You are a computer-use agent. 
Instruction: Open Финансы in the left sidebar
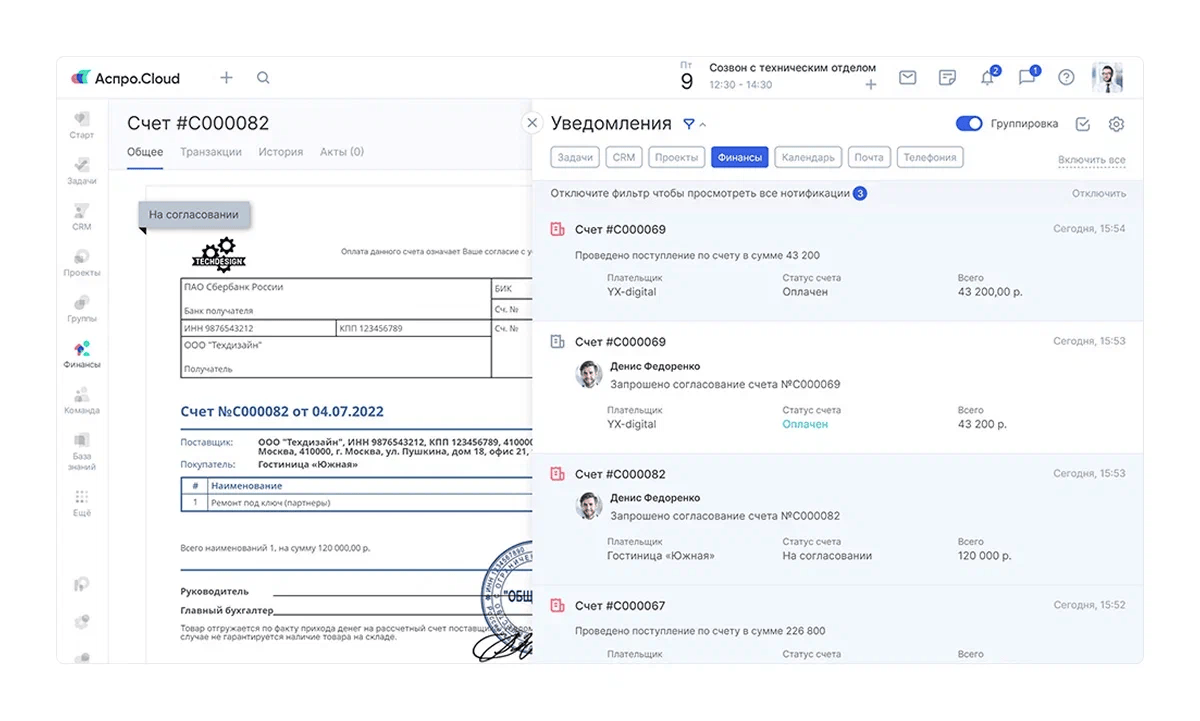(x=82, y=354)
